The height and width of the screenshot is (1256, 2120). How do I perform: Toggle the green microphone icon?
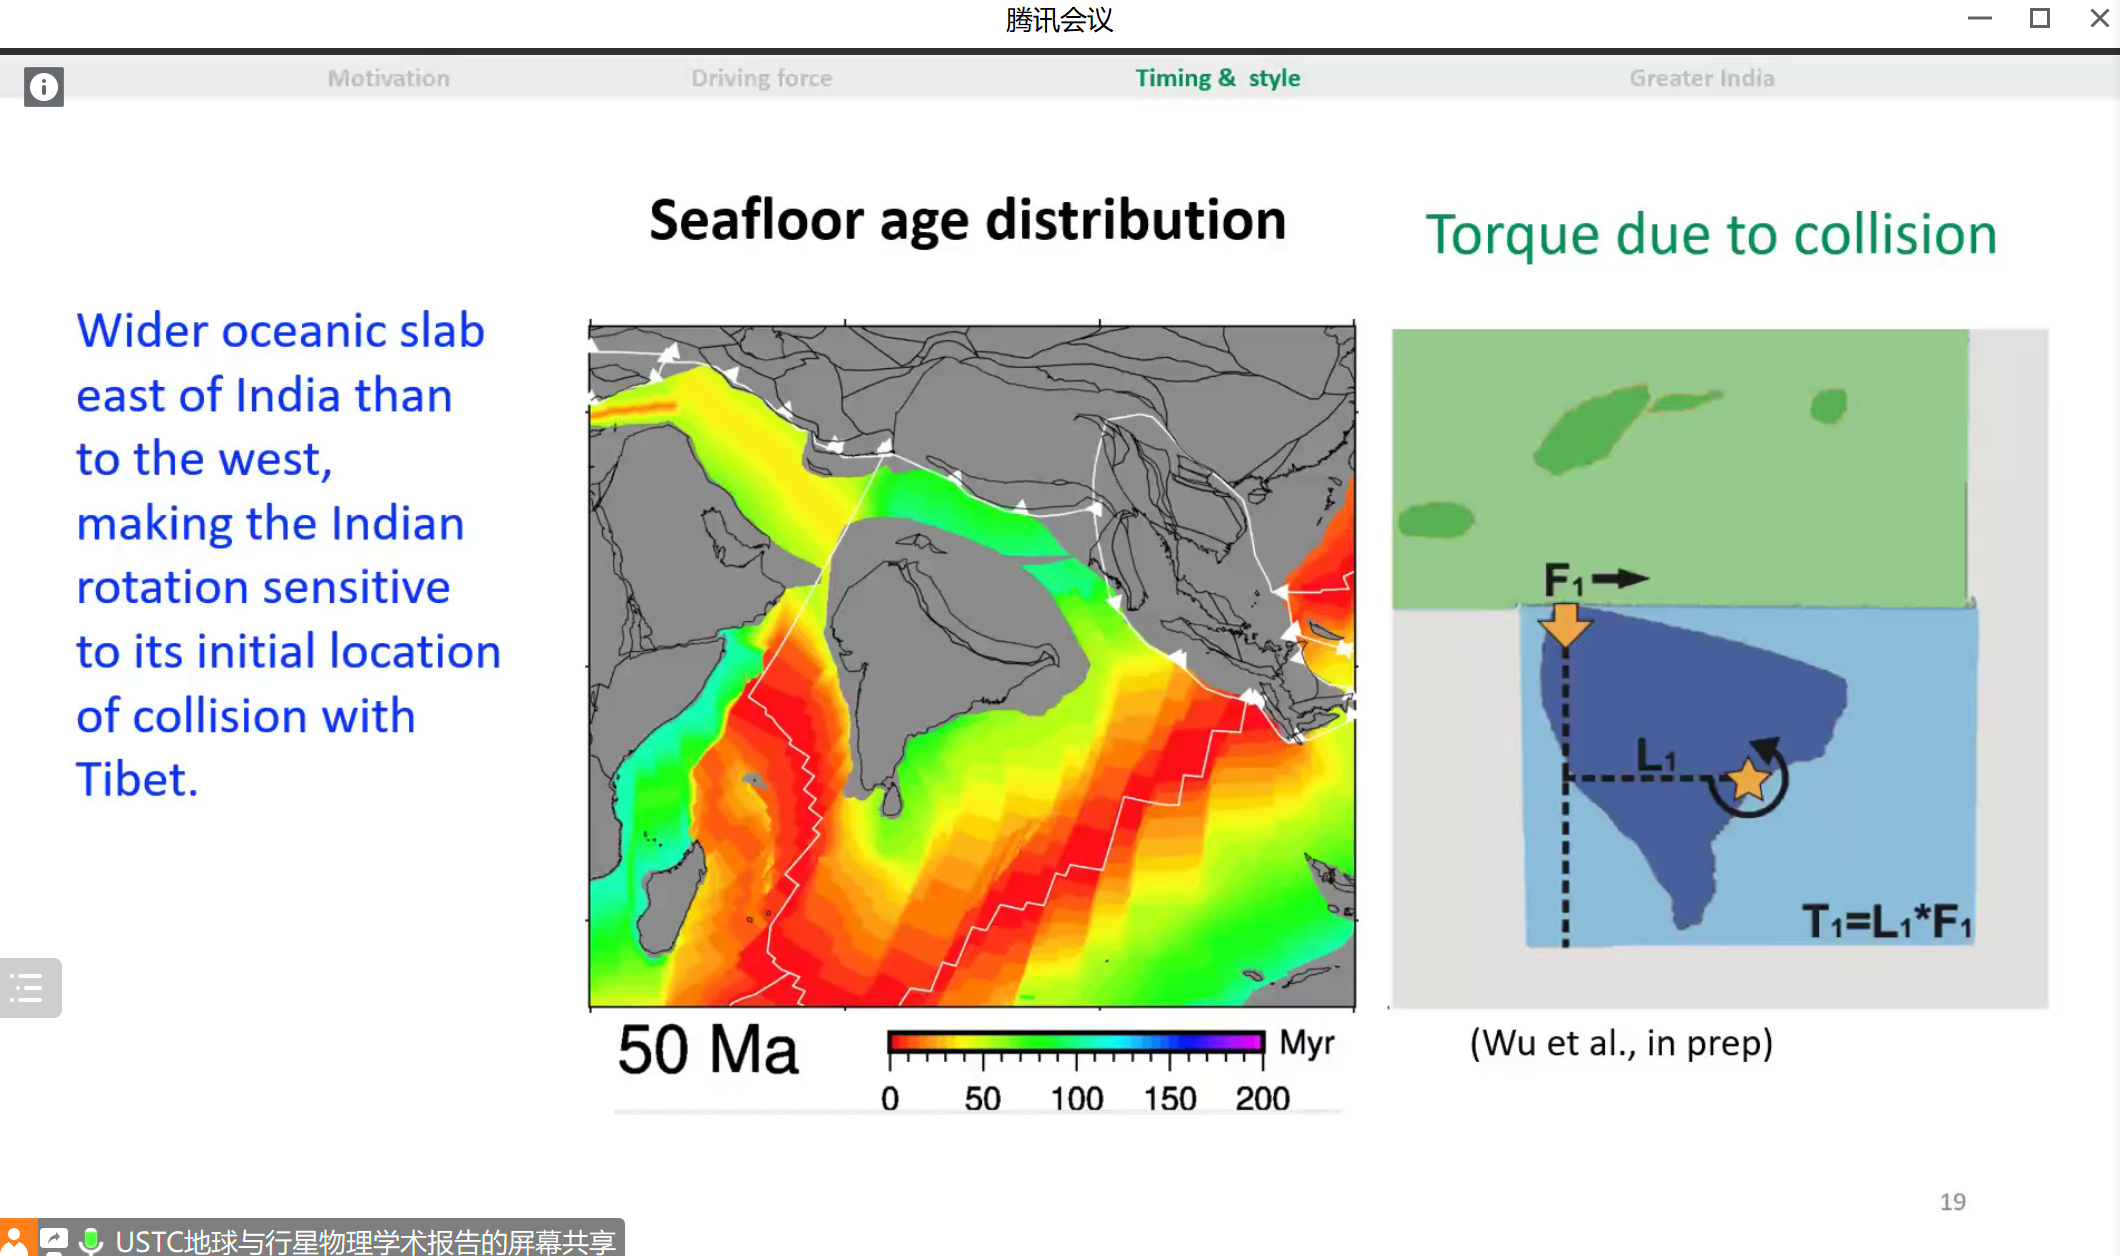click(91, 1240)
